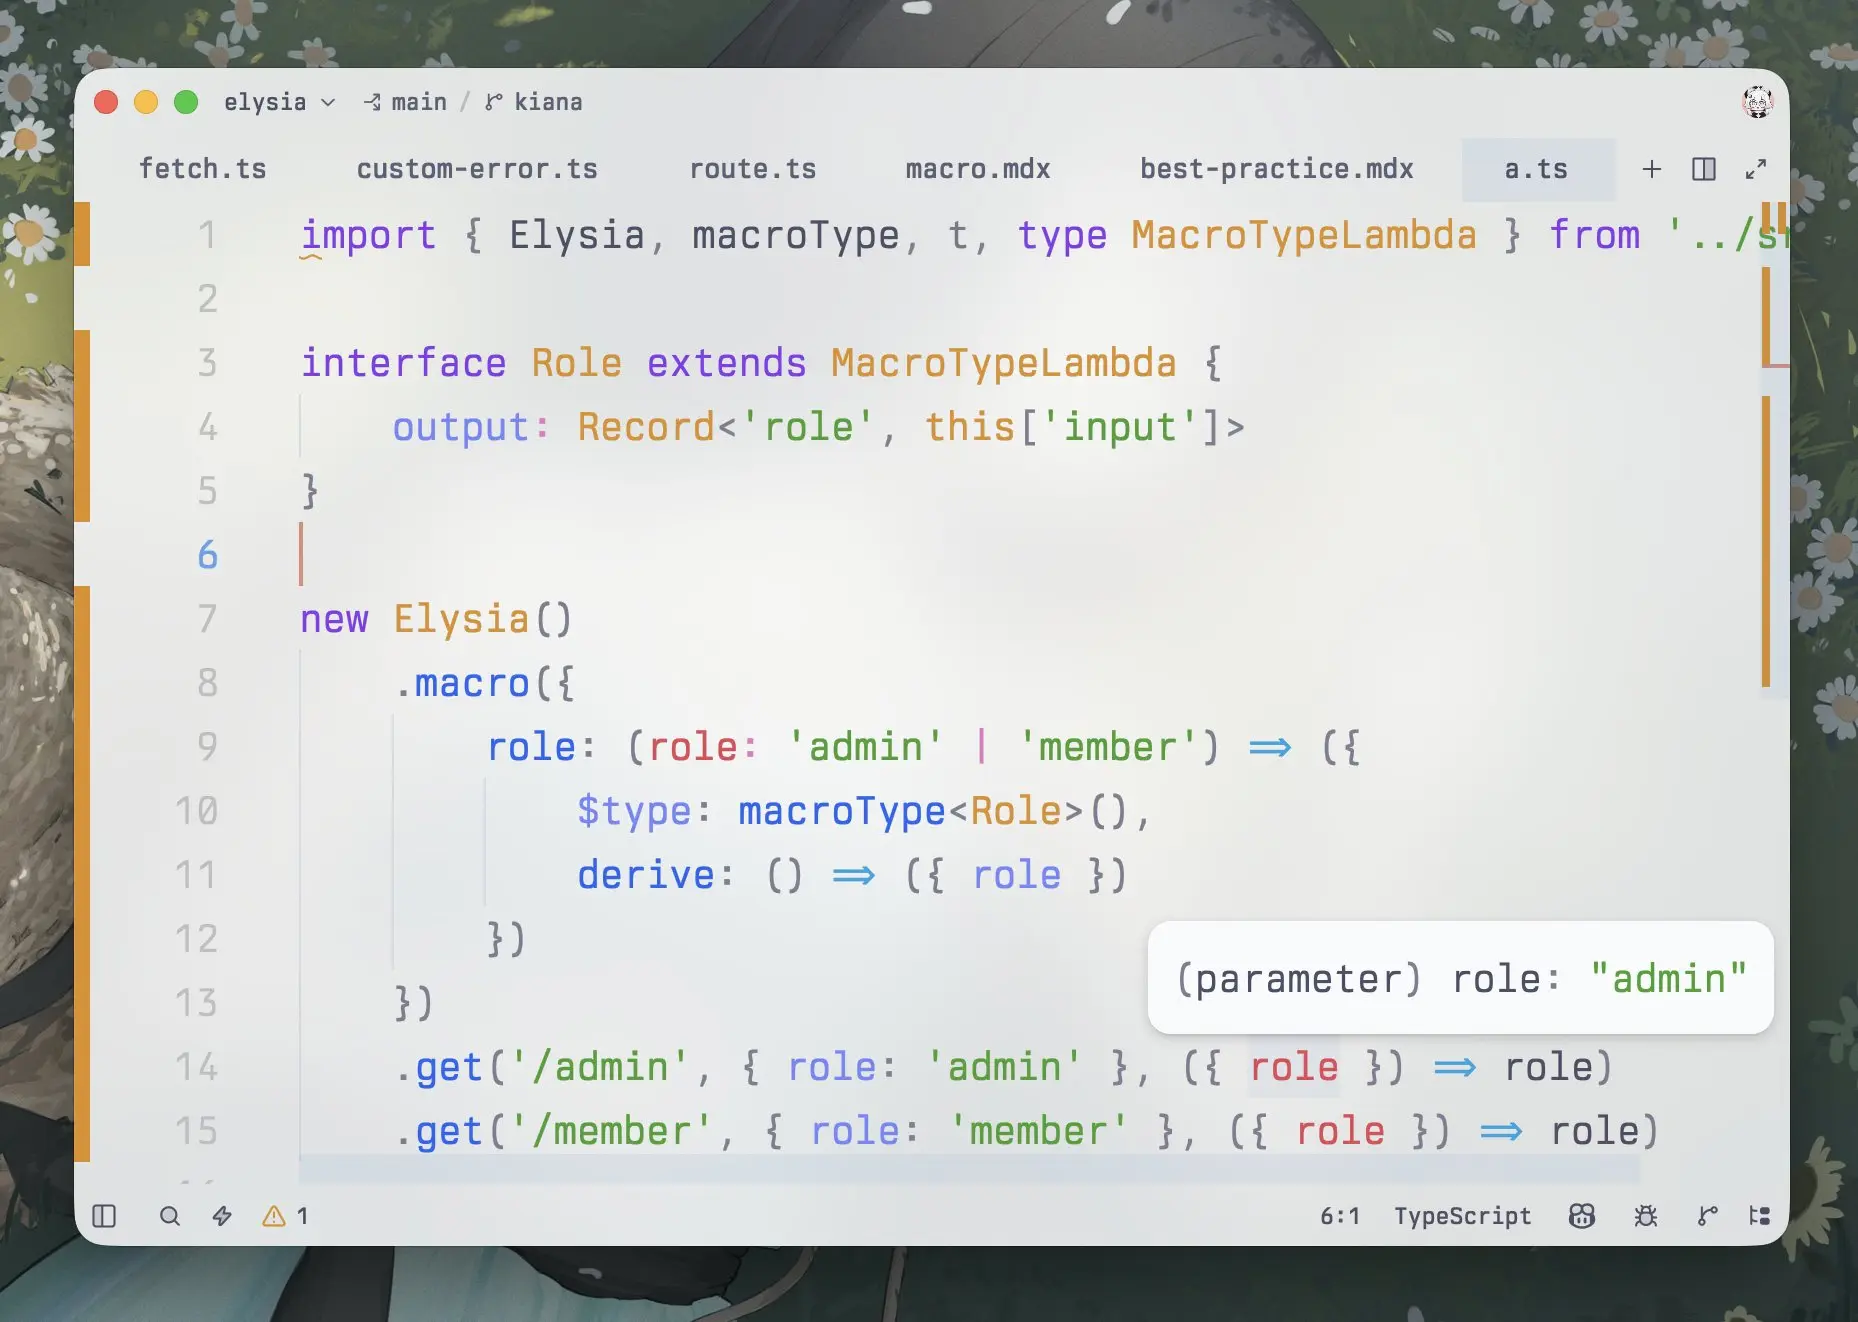Toggle the outline tree panel icon
Screen dimensions: 1858x1322
pos(1760,1216)
